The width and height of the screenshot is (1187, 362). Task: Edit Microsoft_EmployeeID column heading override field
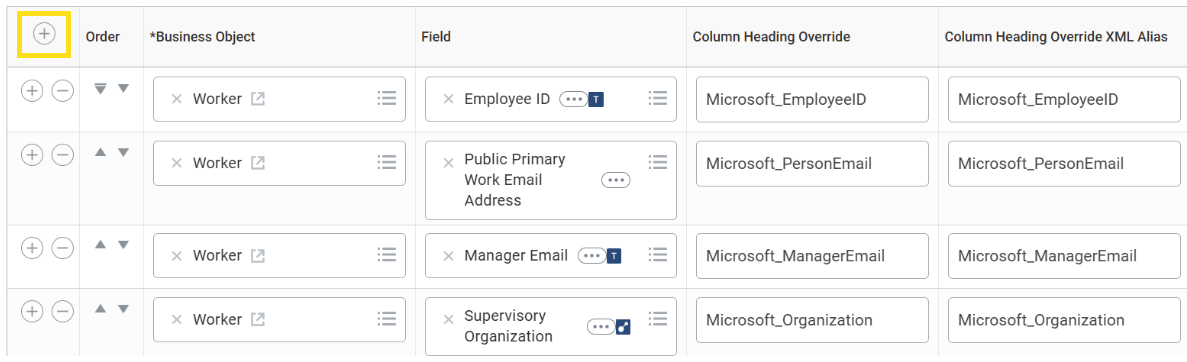pyautogui.click(x=812, y=99)
